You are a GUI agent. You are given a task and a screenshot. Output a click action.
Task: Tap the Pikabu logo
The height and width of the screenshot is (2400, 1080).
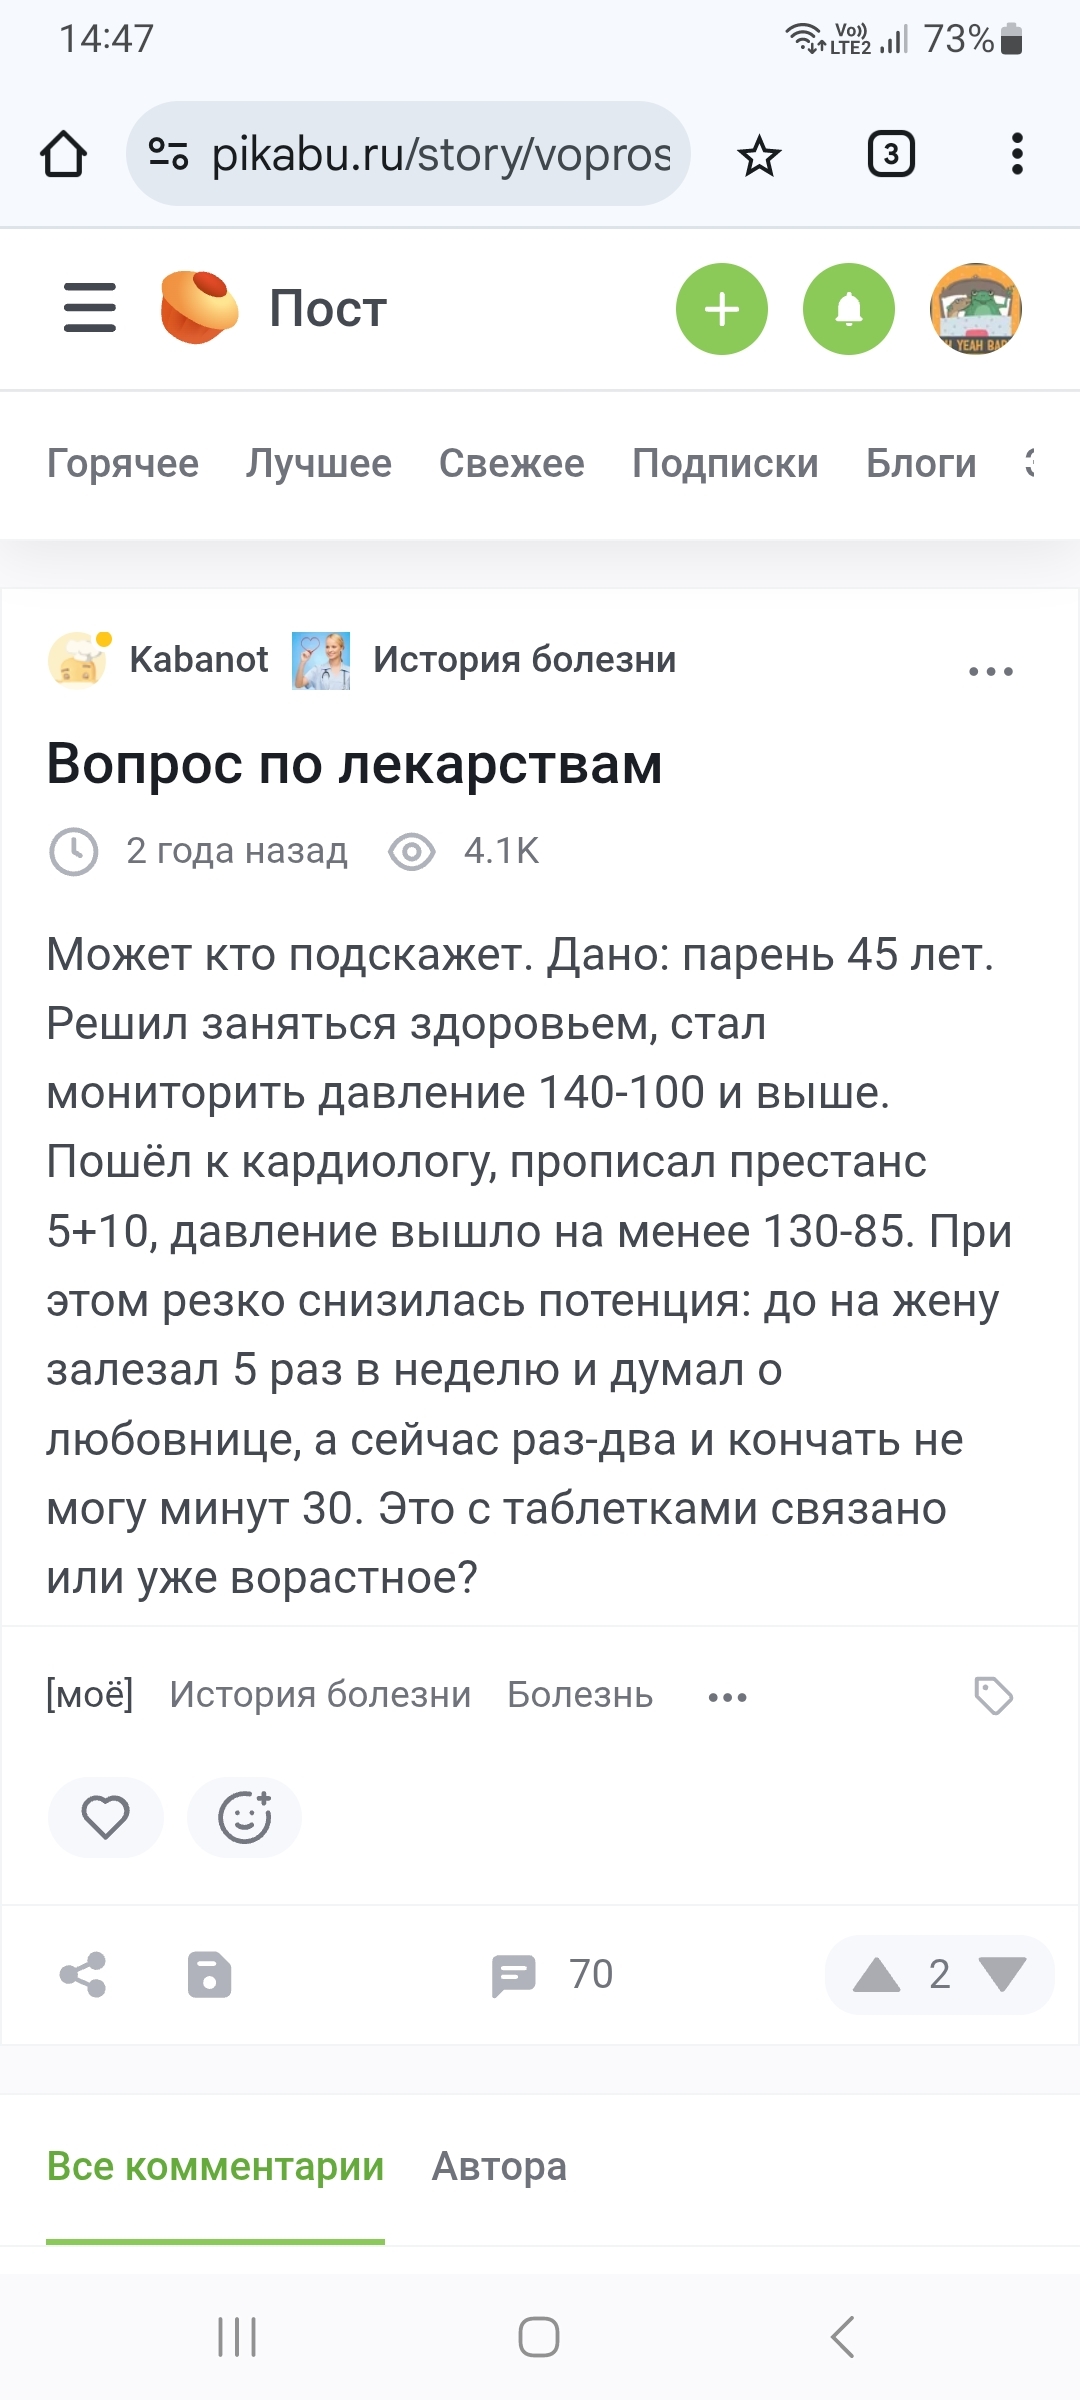pos(199,307)
